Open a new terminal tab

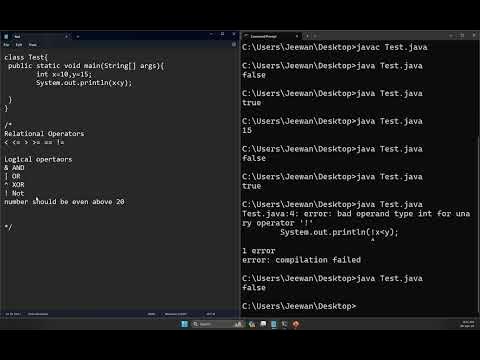[x=307, y=36]
